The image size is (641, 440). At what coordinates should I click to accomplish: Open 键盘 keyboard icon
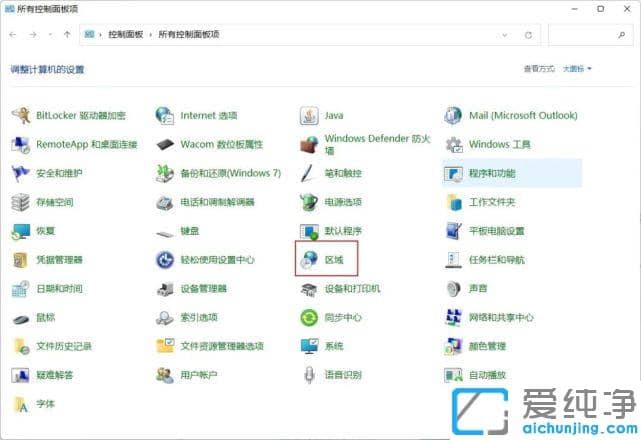(165, 234)
